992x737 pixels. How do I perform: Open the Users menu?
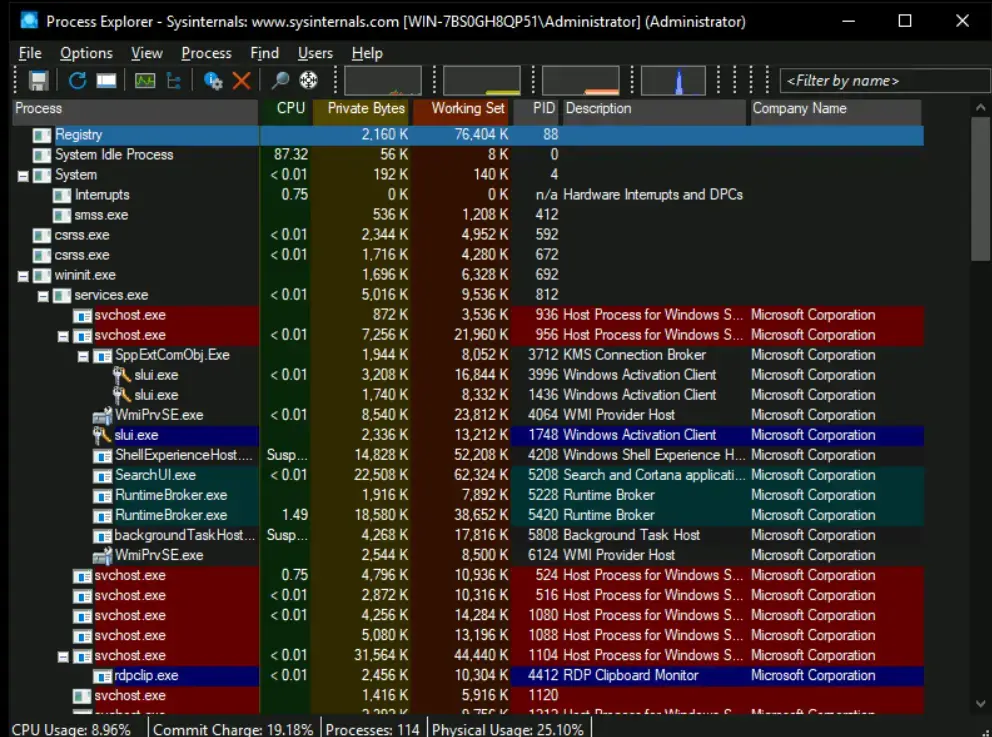(315, 53)
